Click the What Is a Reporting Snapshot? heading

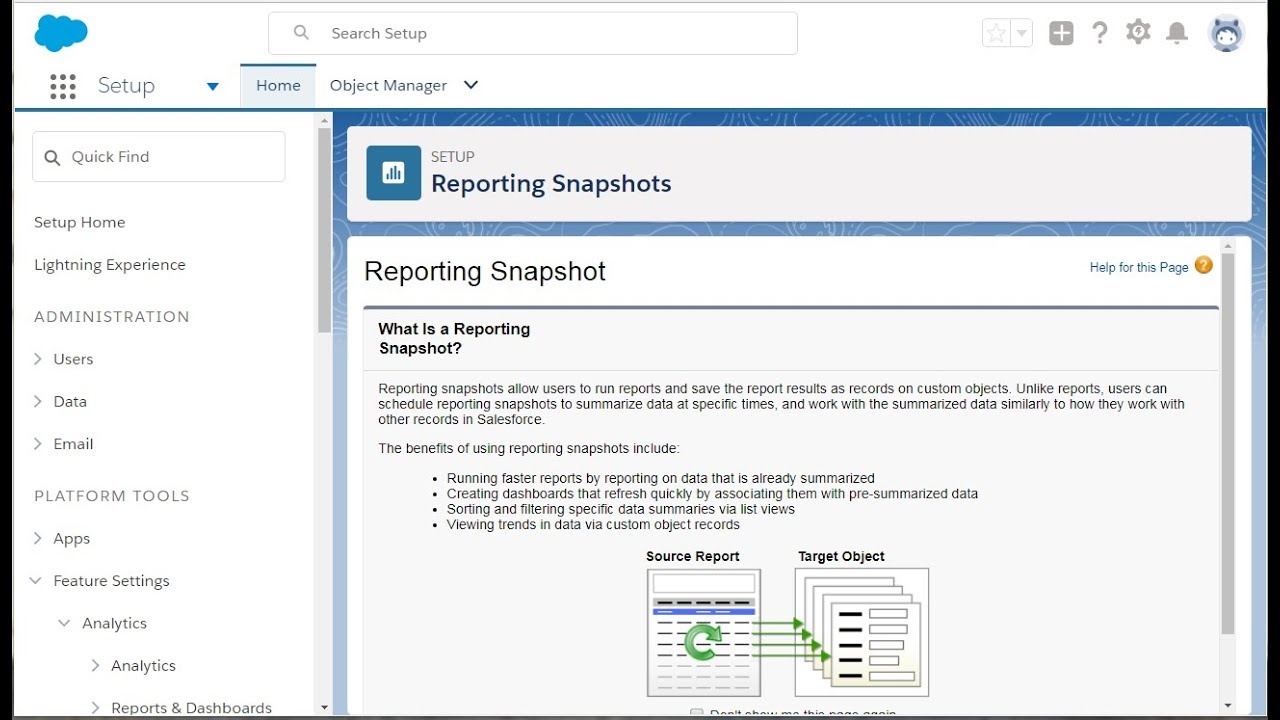pyautogui.click(x=454, y=339)
